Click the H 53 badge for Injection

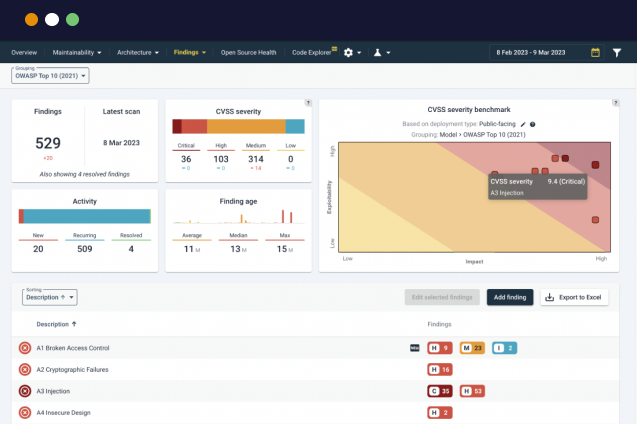[472, 391]
